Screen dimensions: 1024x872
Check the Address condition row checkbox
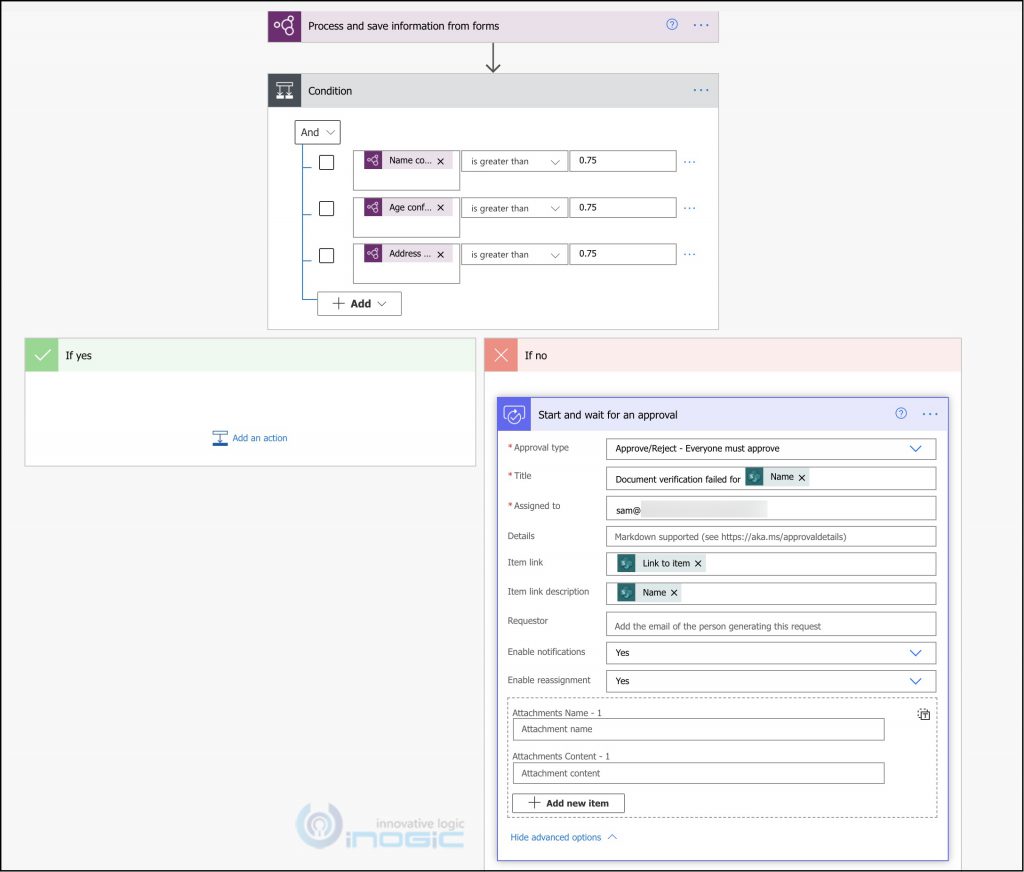pos(326,255)
